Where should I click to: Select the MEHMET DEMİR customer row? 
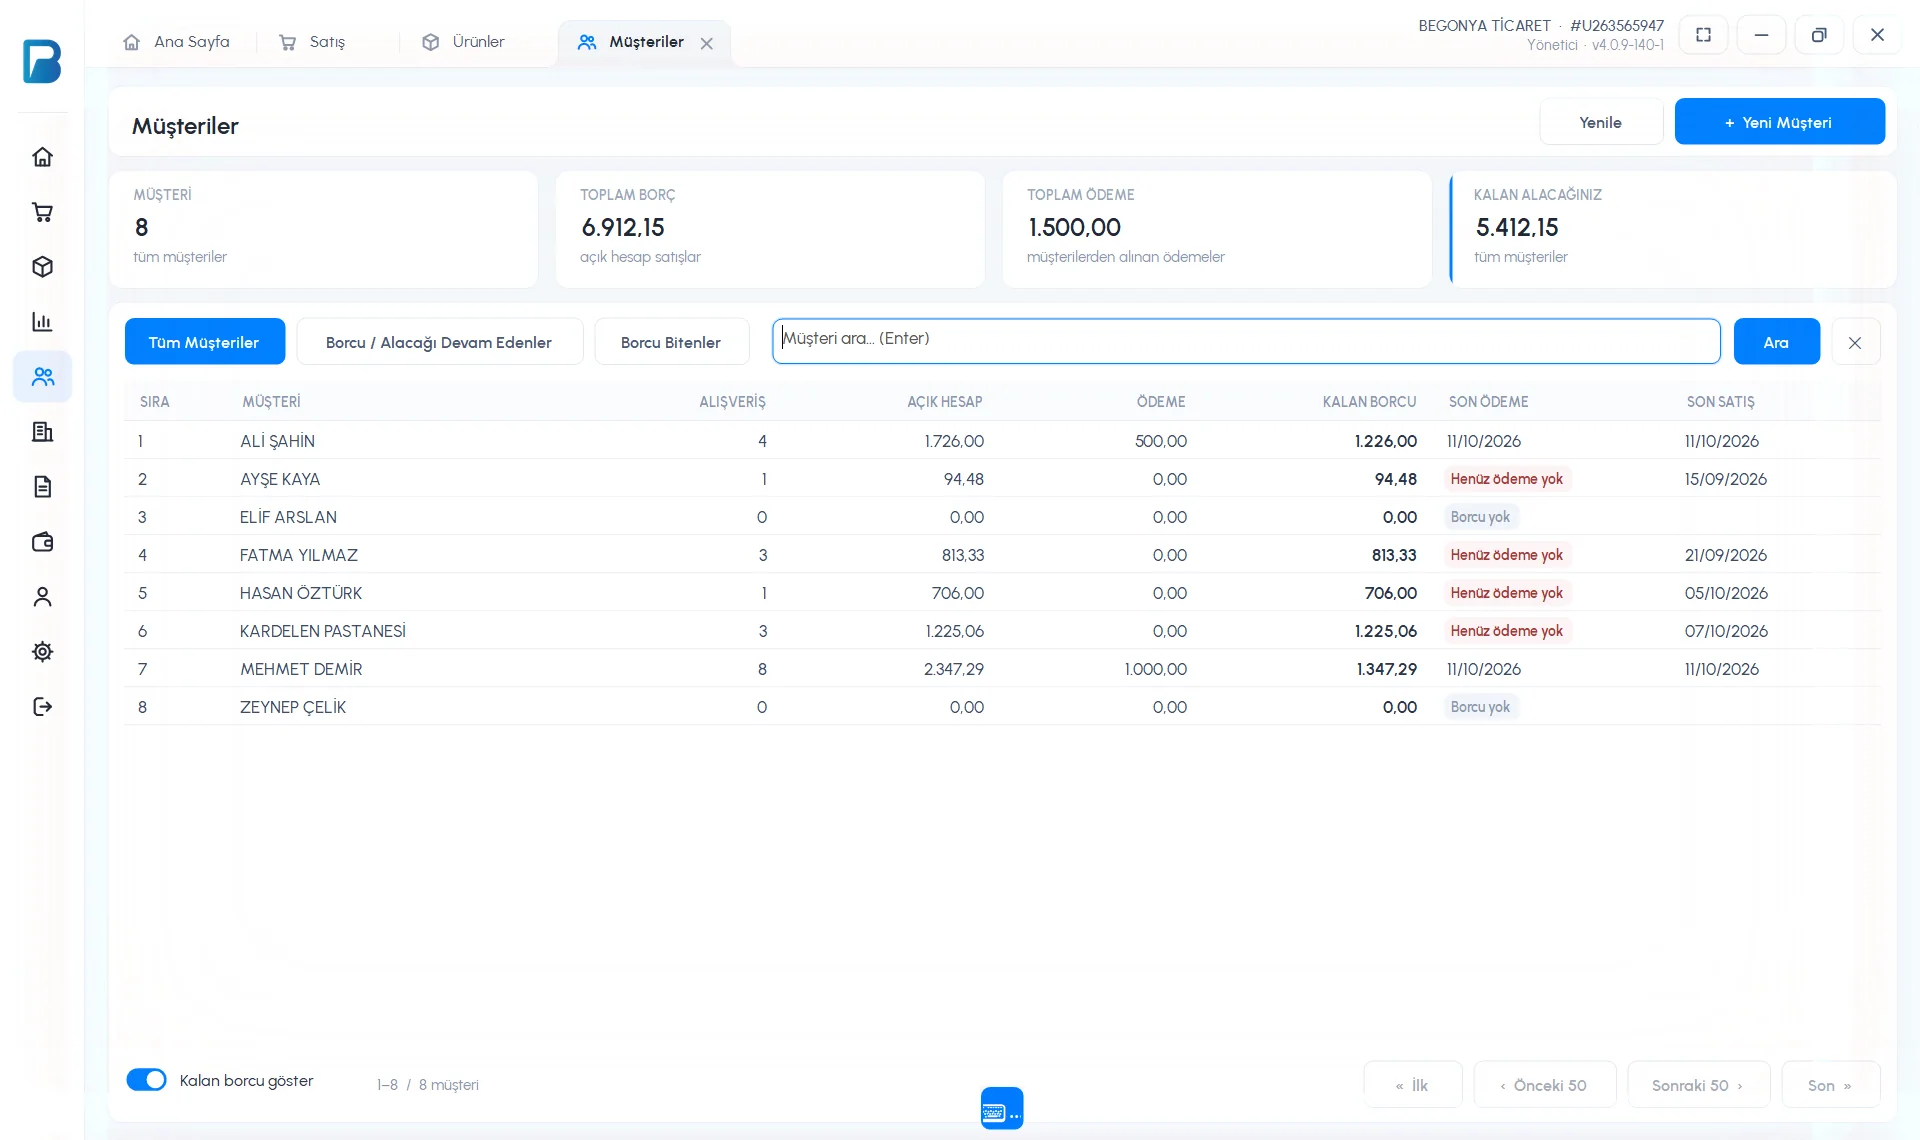click(1002, 669)
